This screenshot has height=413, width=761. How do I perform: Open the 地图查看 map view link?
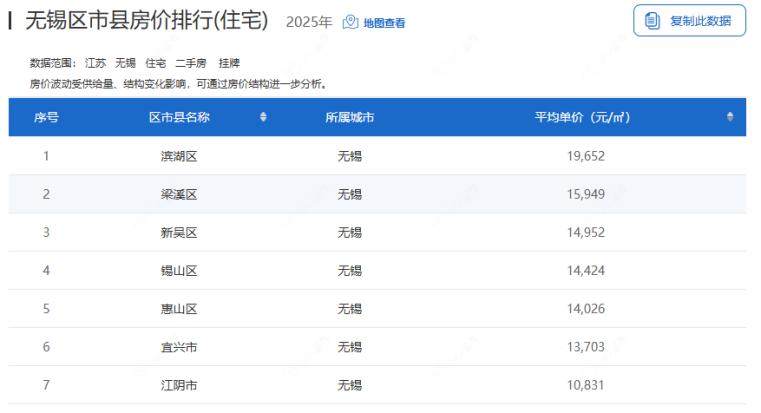click(384, 23)
